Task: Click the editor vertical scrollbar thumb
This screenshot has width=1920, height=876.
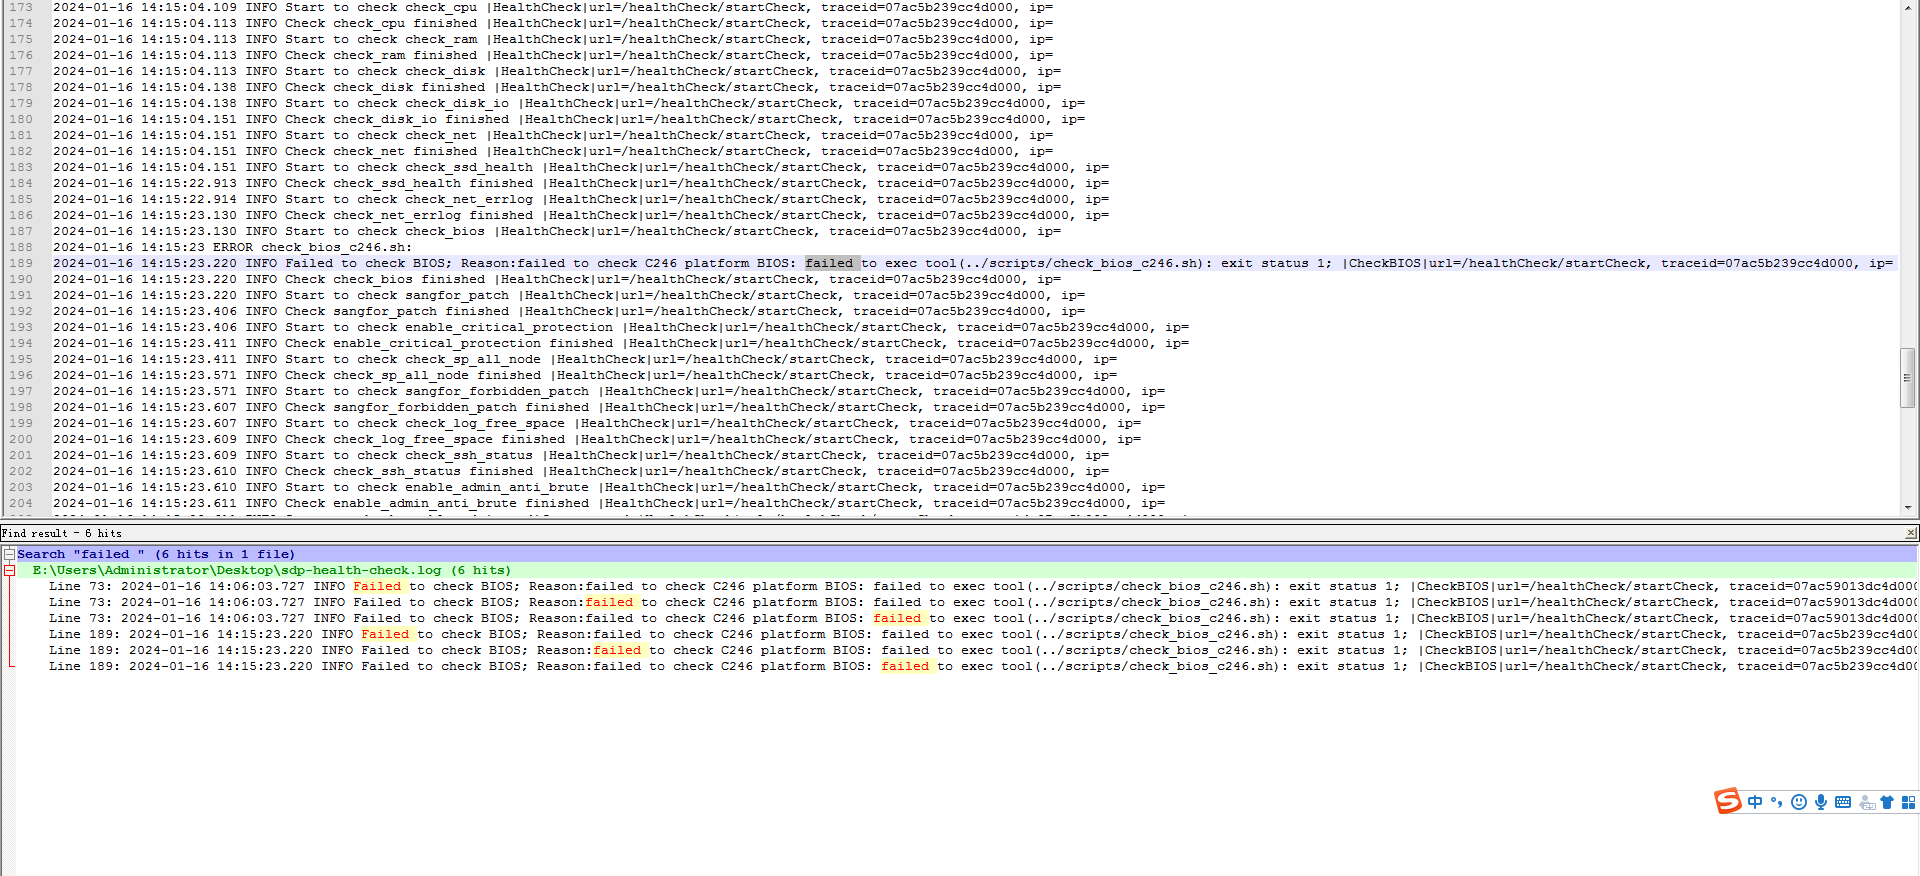Action: pyautogui.click(x=1908, y=378)
